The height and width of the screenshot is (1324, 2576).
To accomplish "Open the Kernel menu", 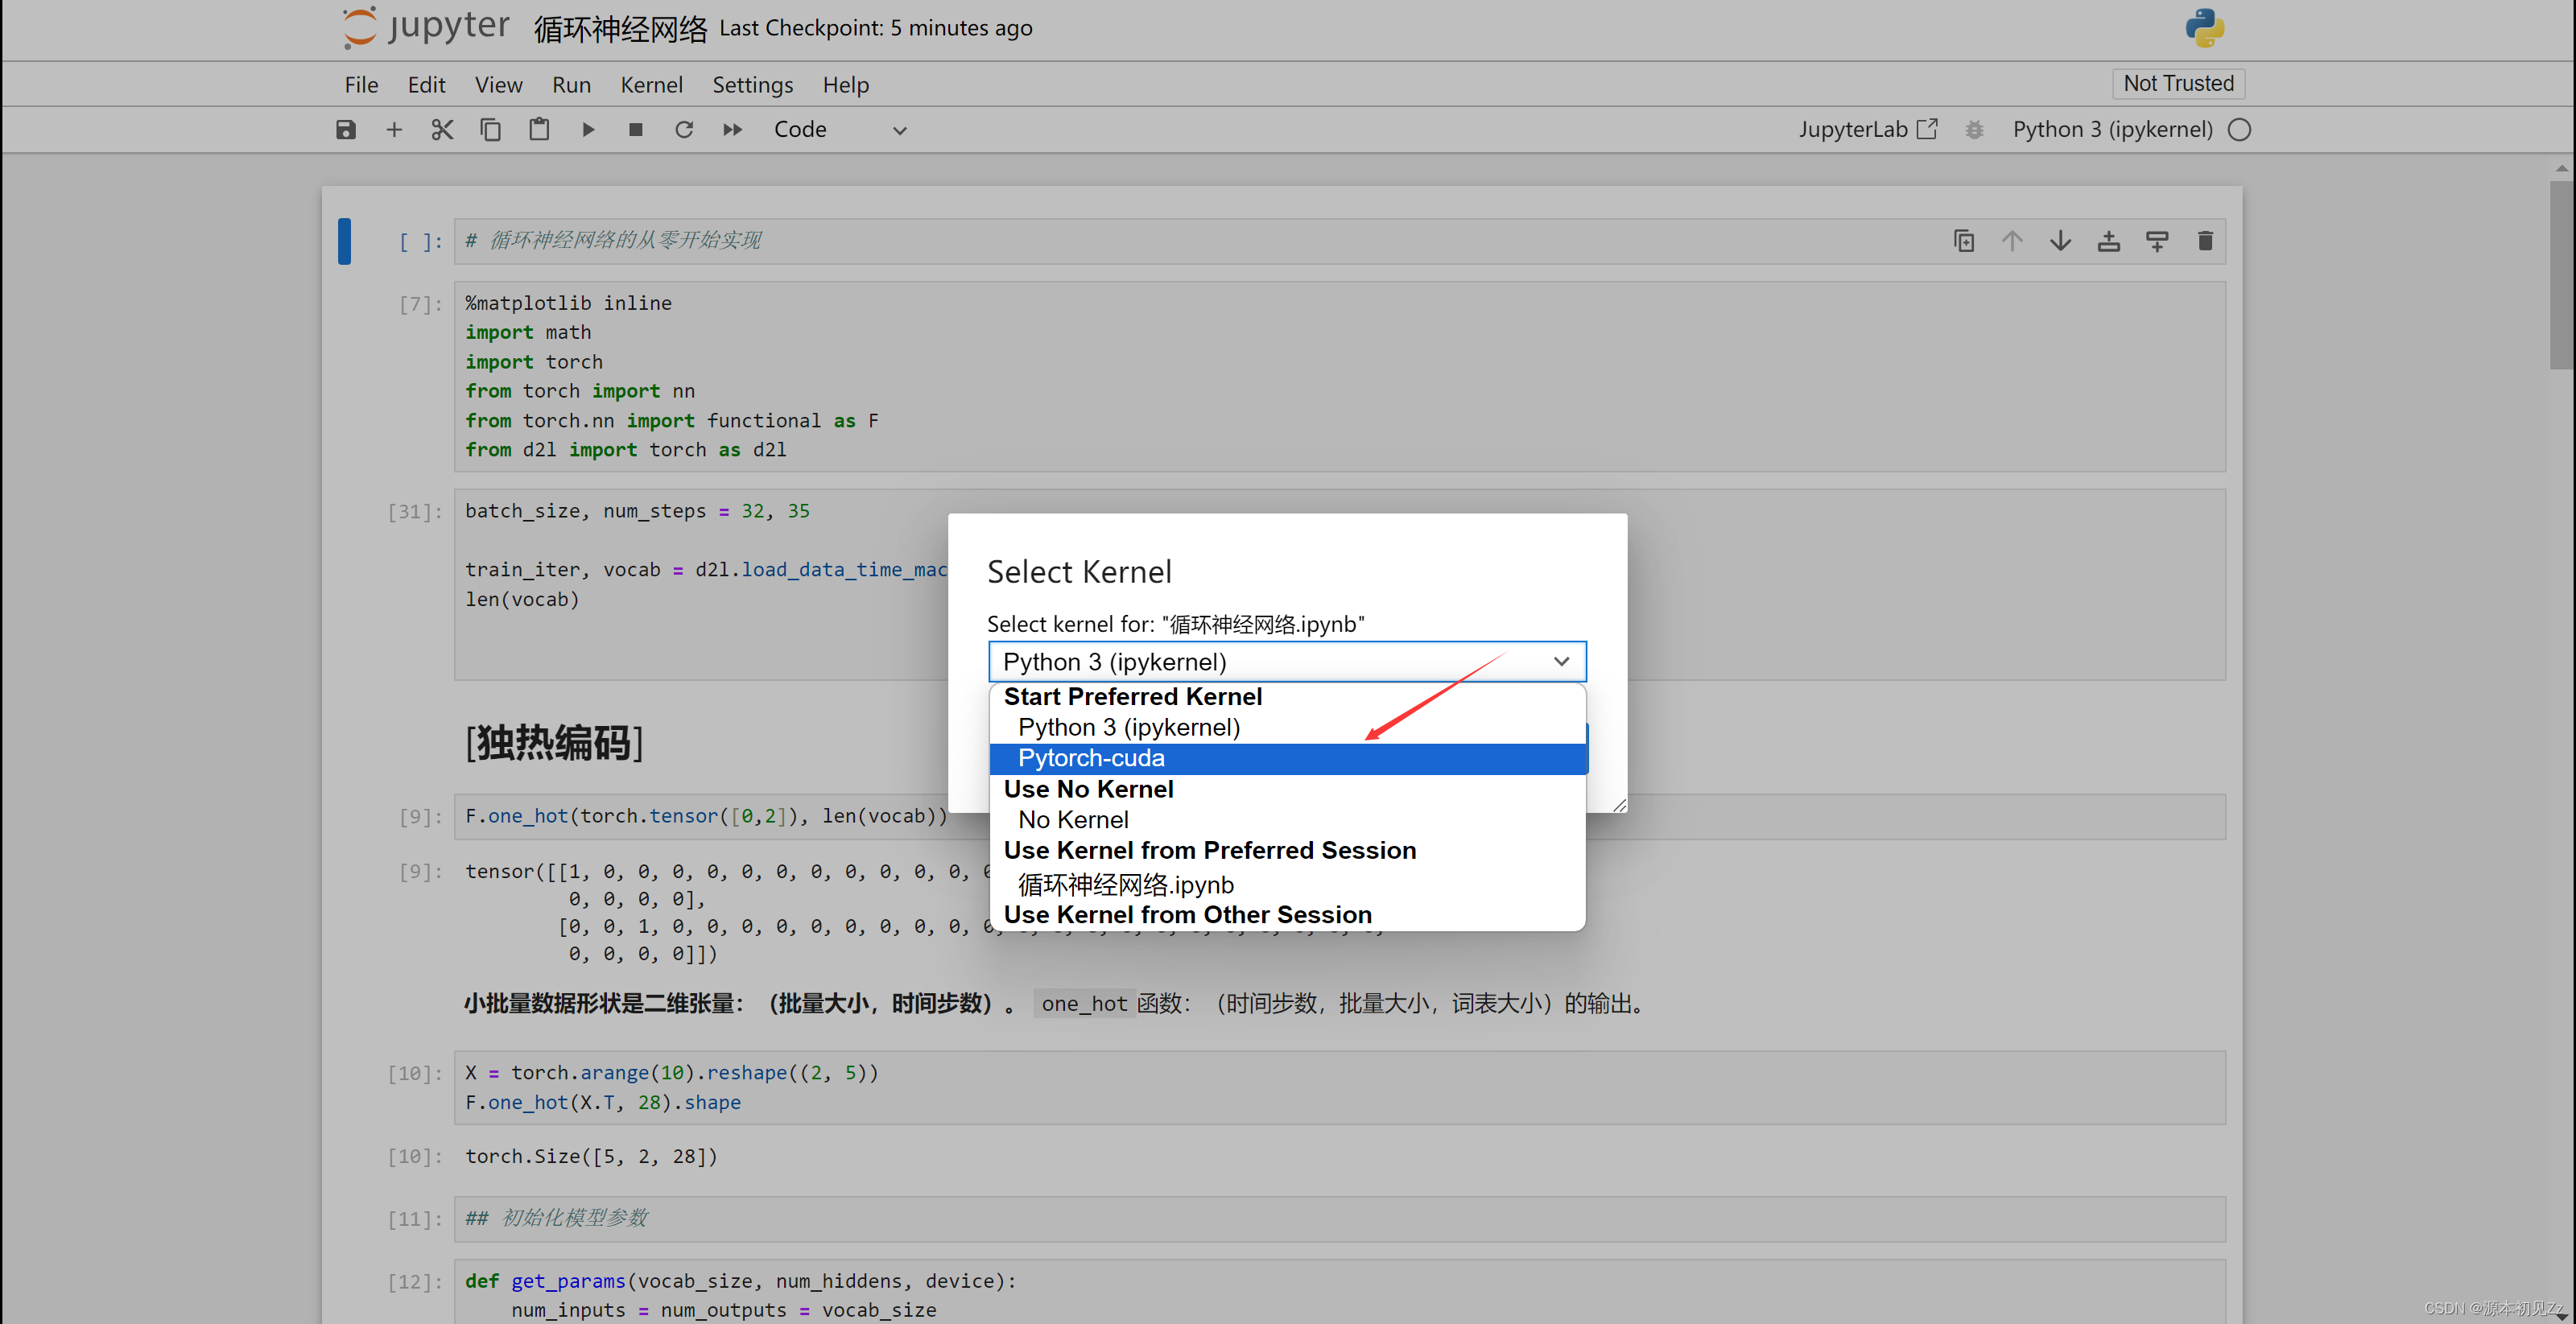I will [651, 85].
